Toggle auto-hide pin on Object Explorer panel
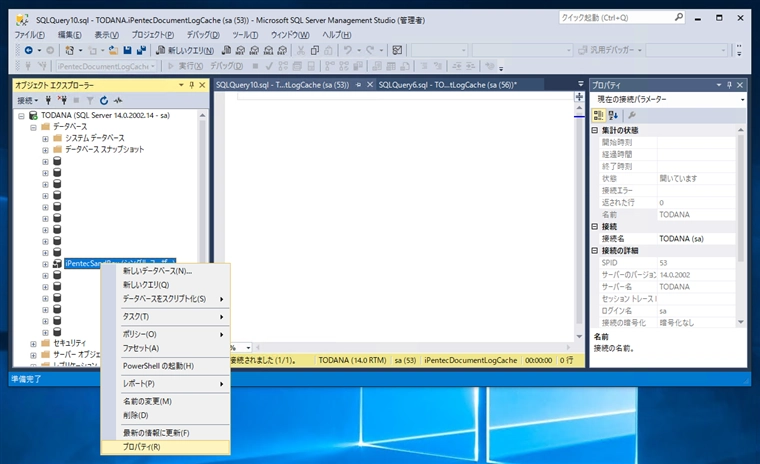 (192, 85)
